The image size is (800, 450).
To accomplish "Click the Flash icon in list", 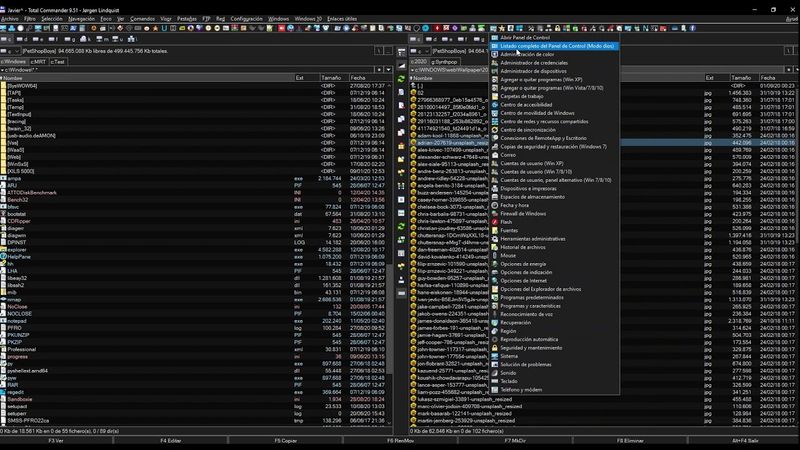I will [x=494, y=221].
